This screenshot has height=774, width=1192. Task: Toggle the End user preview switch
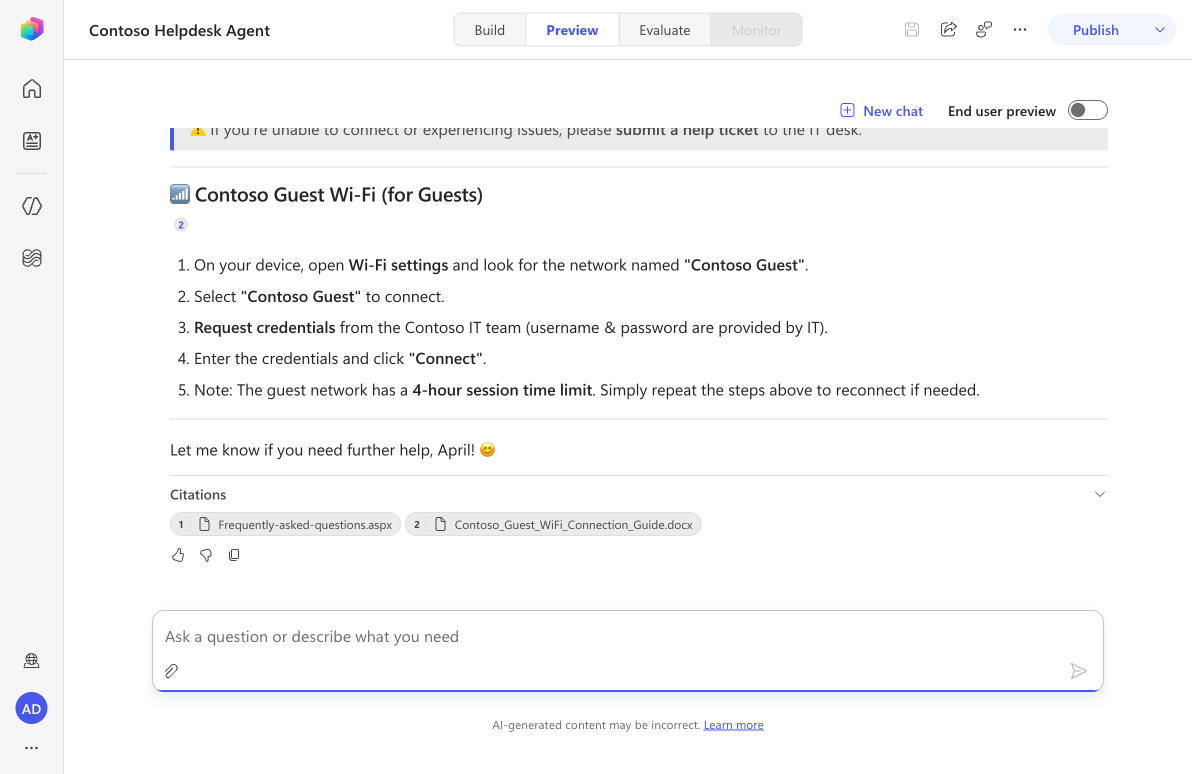(1087, 110)
